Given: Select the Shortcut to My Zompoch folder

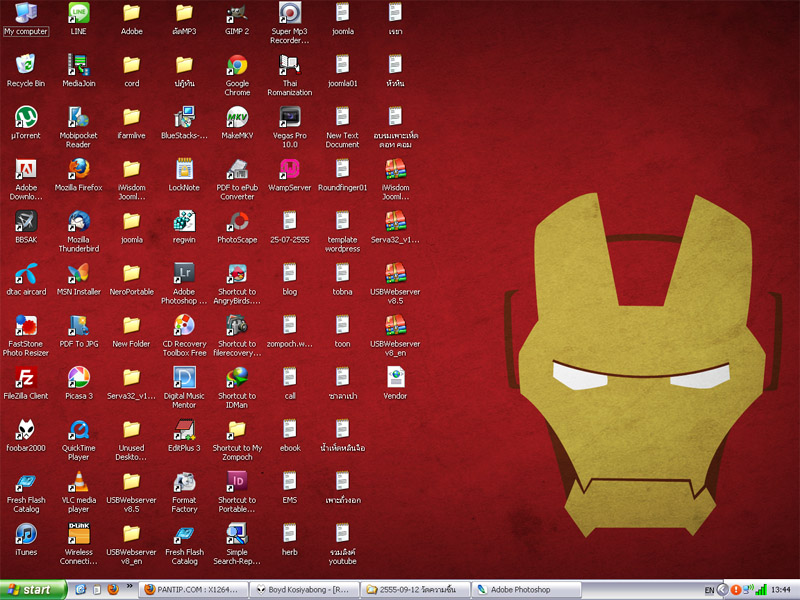Looking at the screenshot, I should 237,440.
